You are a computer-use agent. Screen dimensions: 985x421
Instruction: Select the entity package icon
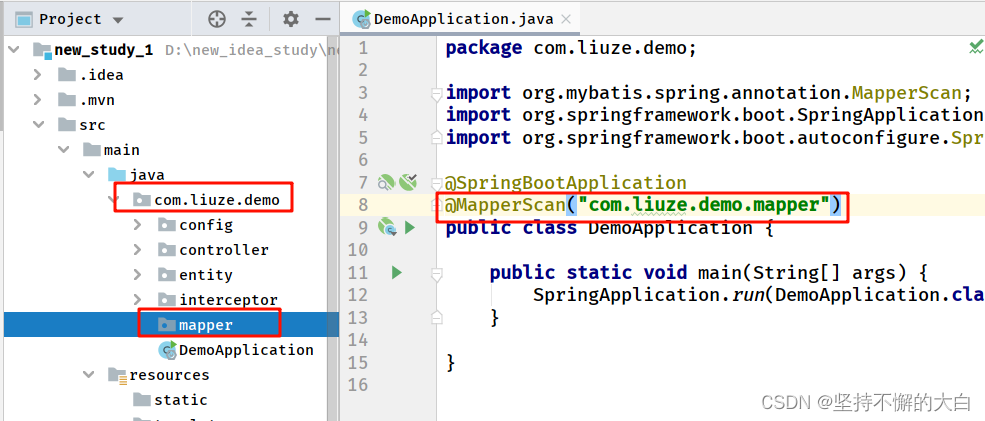166,275
